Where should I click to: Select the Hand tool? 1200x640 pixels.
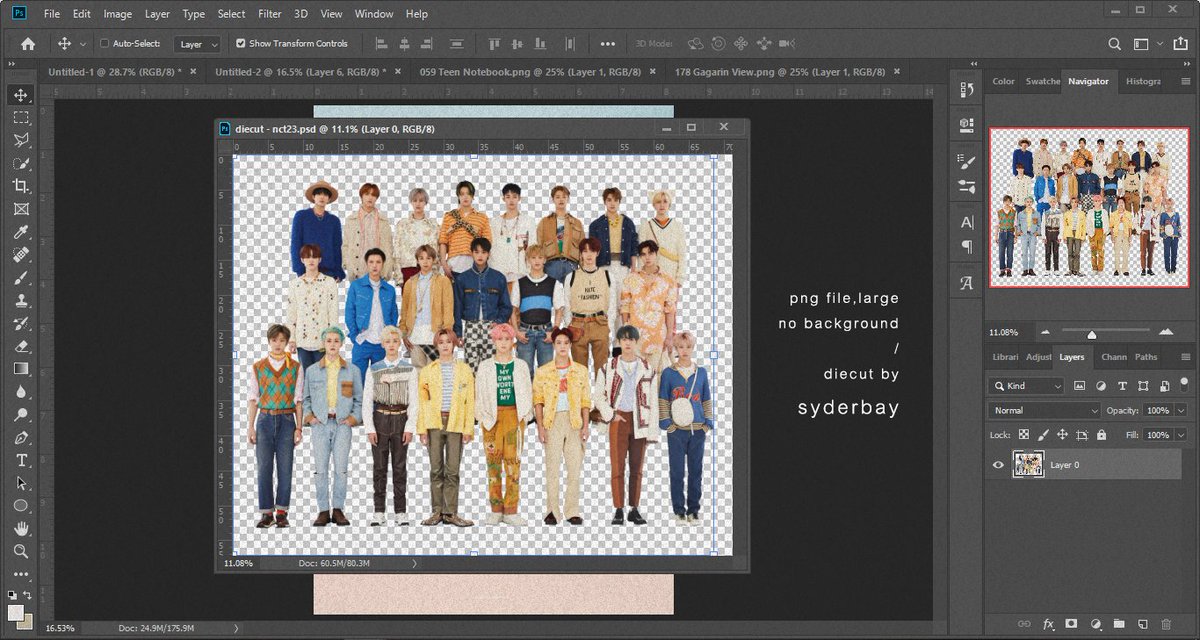click(x=21, y=528)
